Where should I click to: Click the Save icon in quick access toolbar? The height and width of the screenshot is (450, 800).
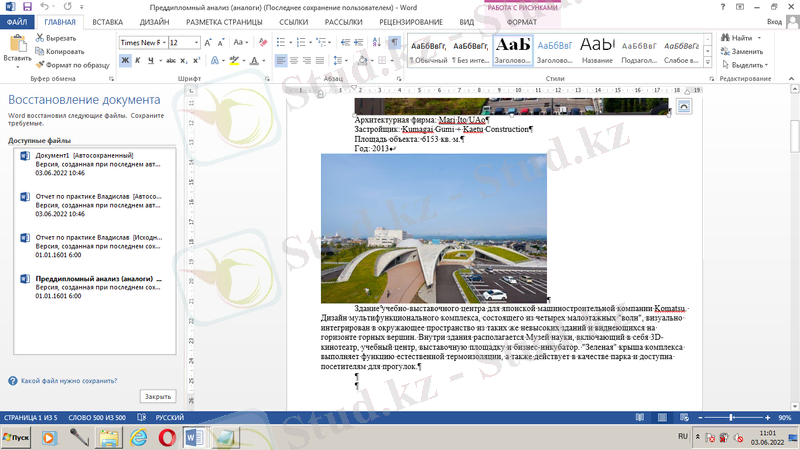point(26,6)
